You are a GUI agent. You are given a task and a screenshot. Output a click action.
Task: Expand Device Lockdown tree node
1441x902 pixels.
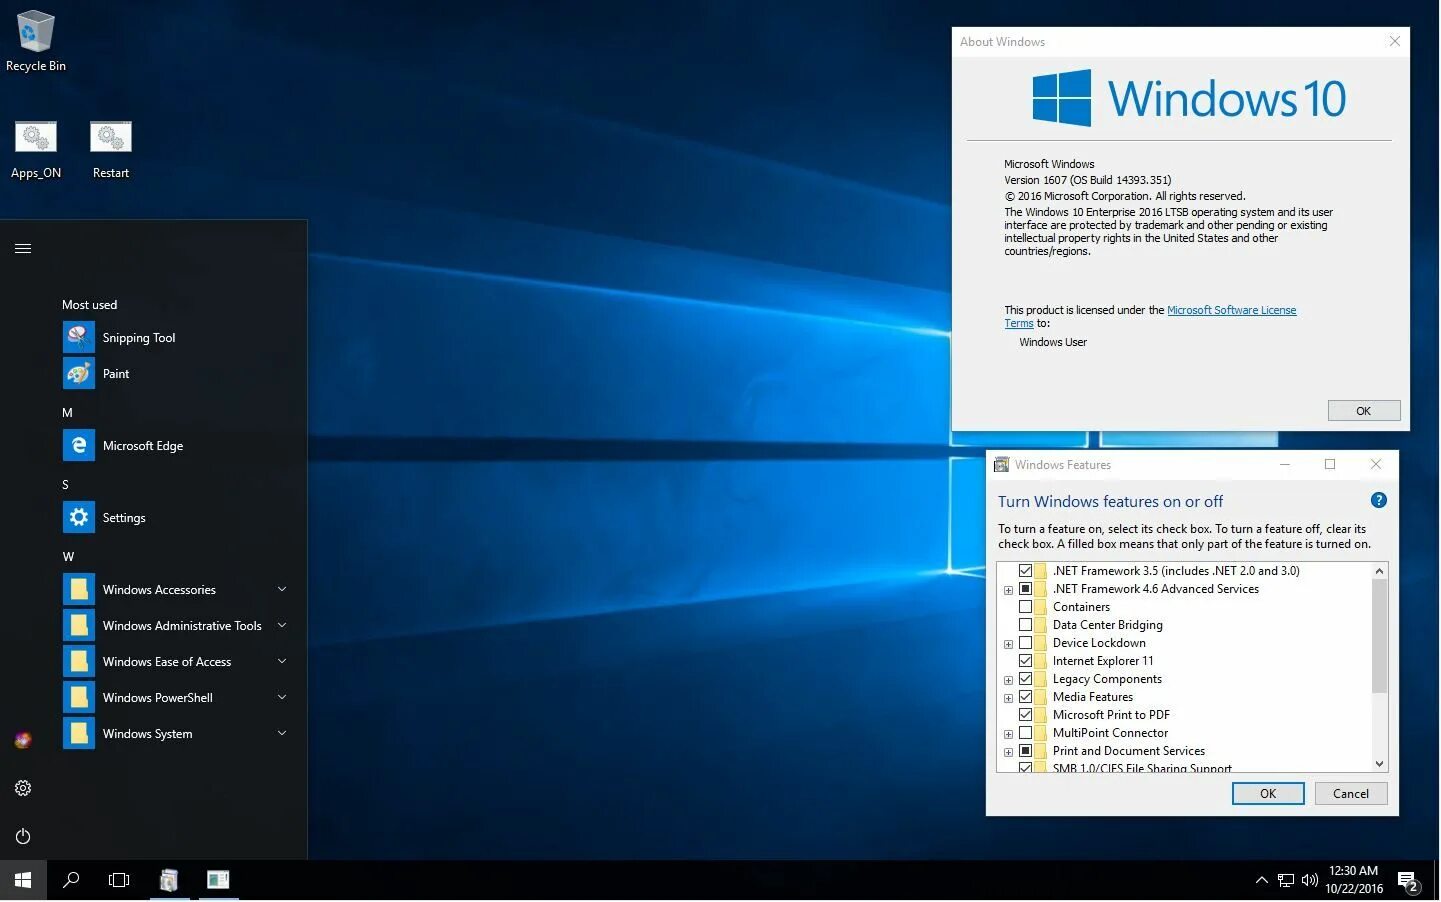click(x=1008, y=644)
